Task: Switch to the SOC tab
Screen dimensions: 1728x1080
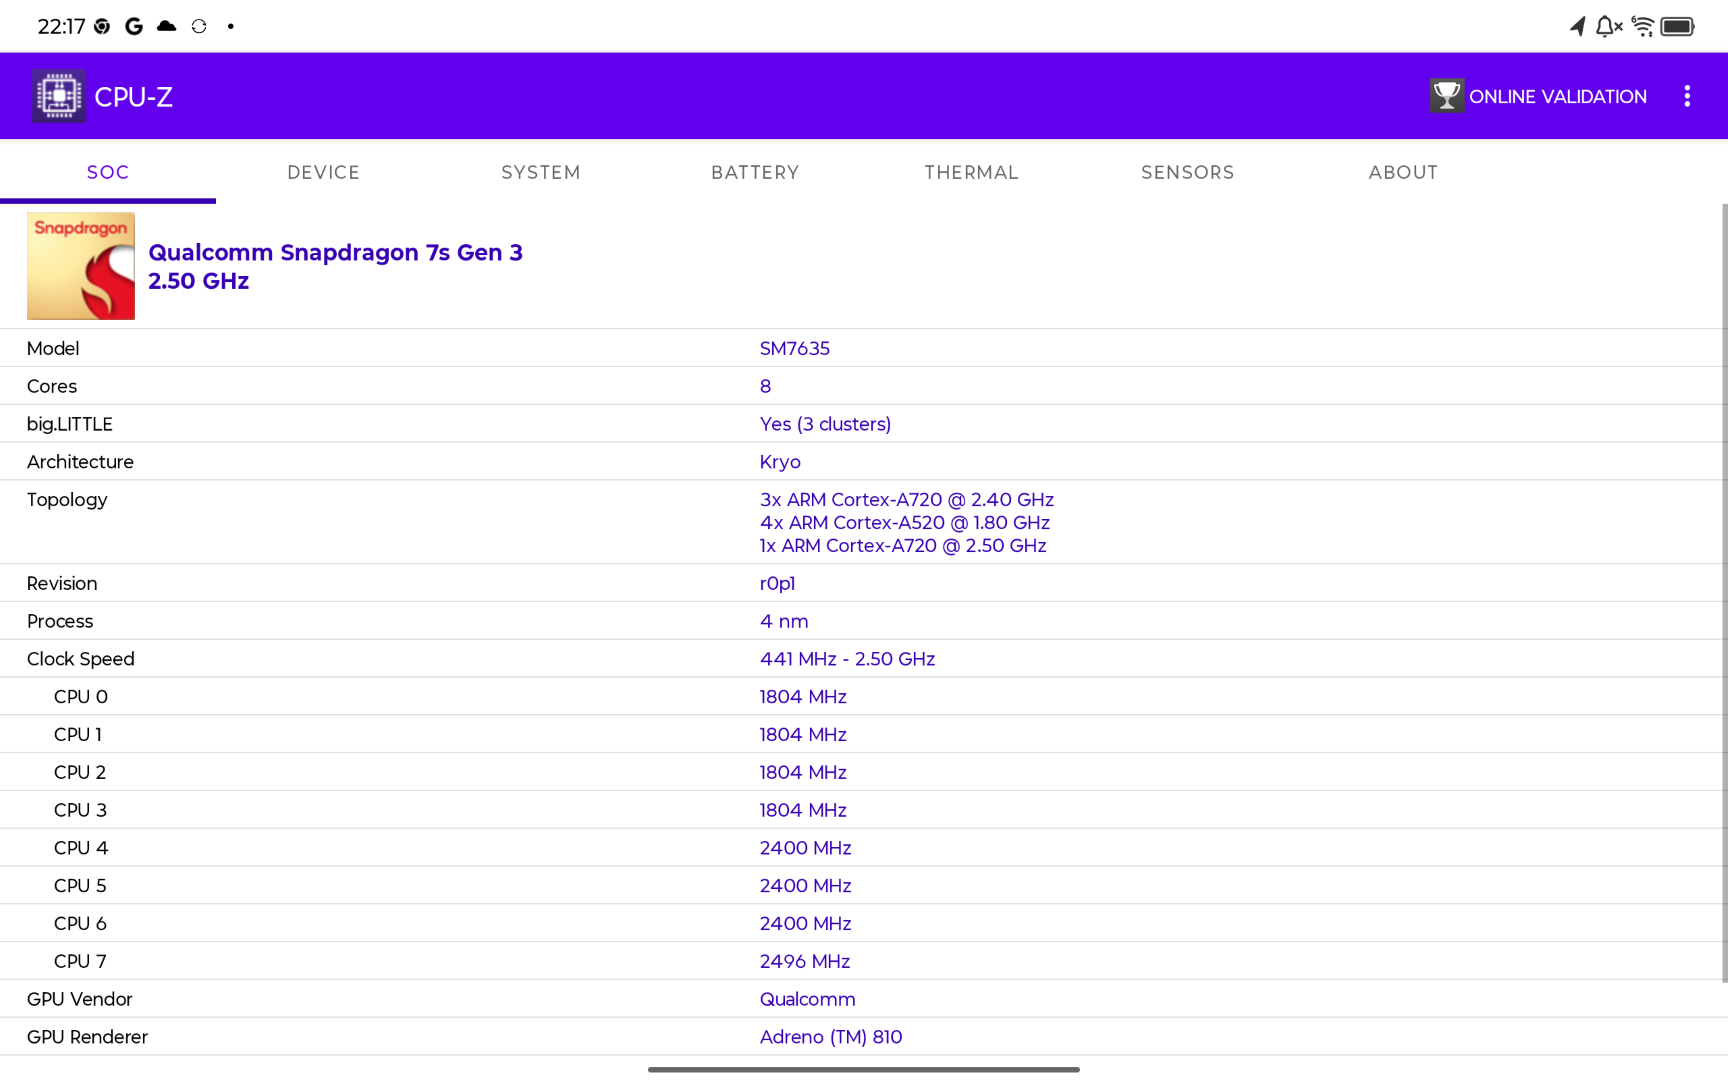Action: pos(108,172)
